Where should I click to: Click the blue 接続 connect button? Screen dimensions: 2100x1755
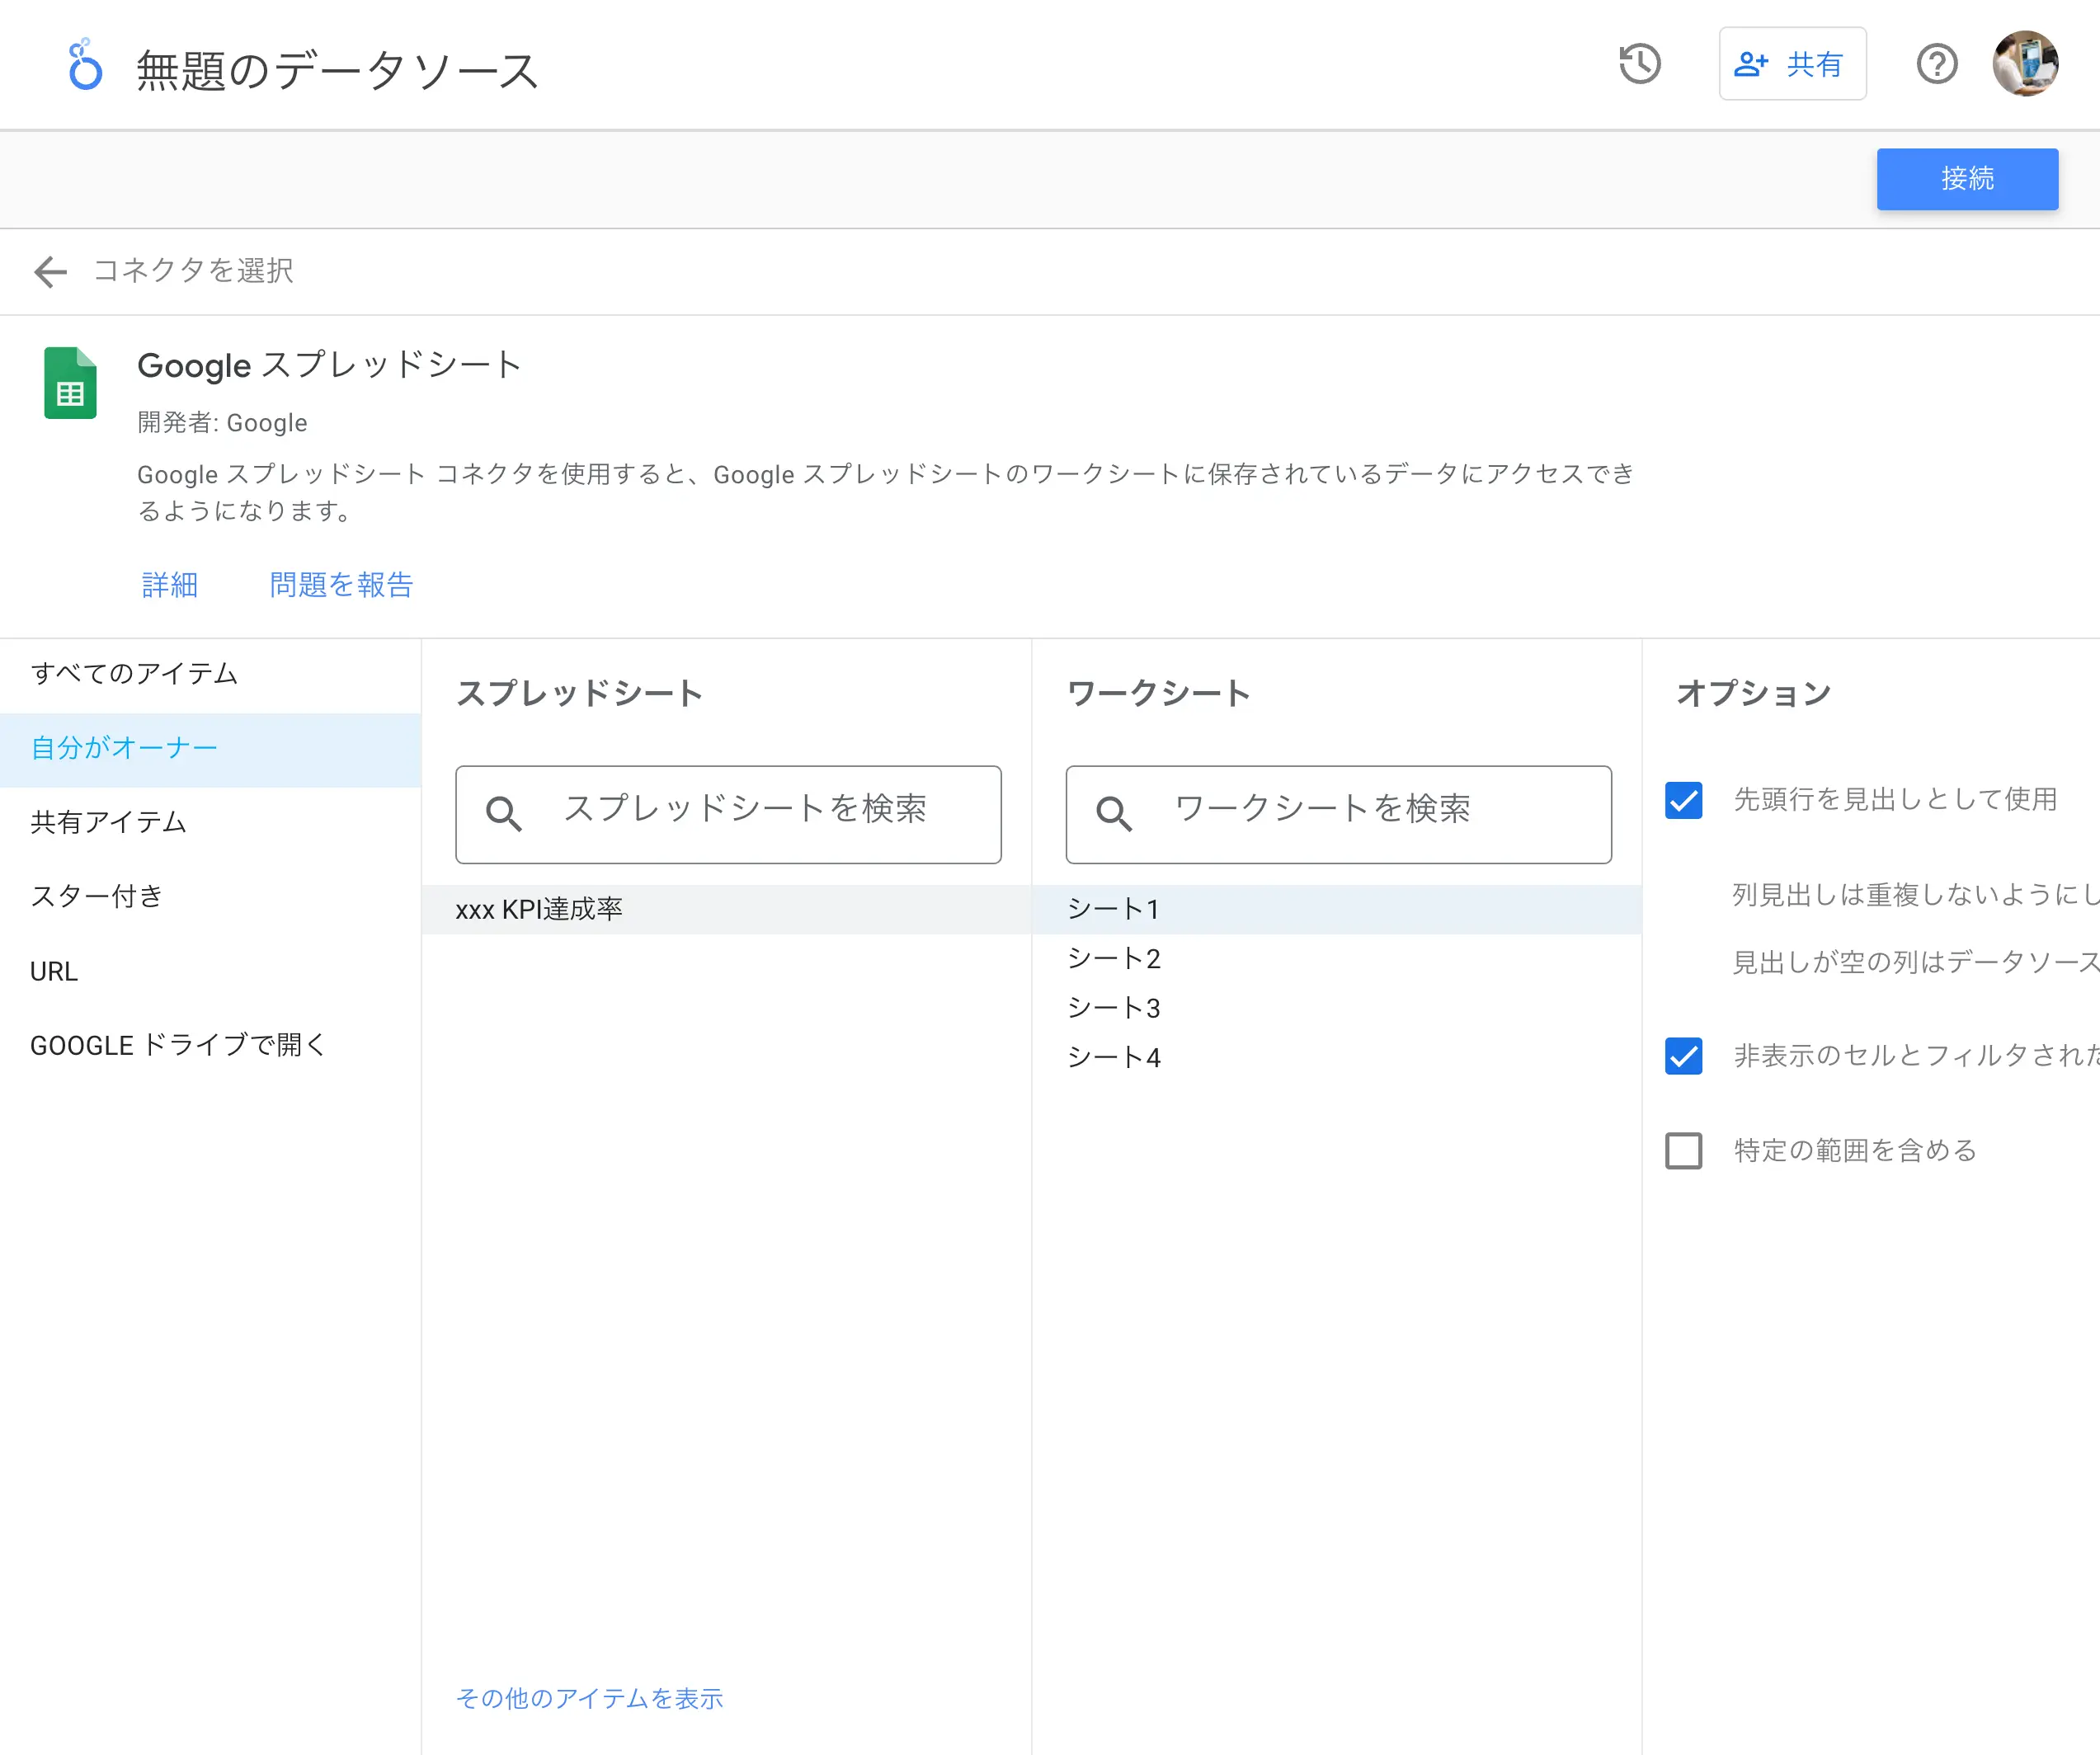pyautogui.click(x=1967, y=179)
